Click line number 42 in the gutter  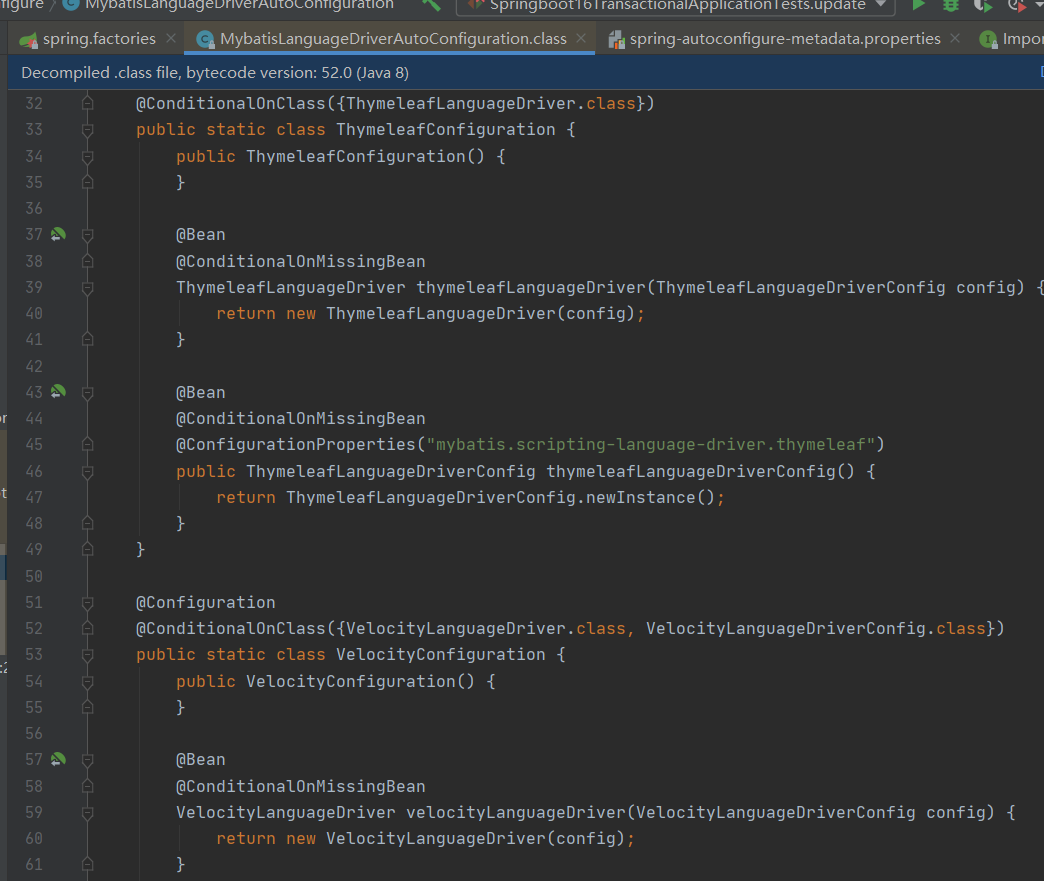34,366
